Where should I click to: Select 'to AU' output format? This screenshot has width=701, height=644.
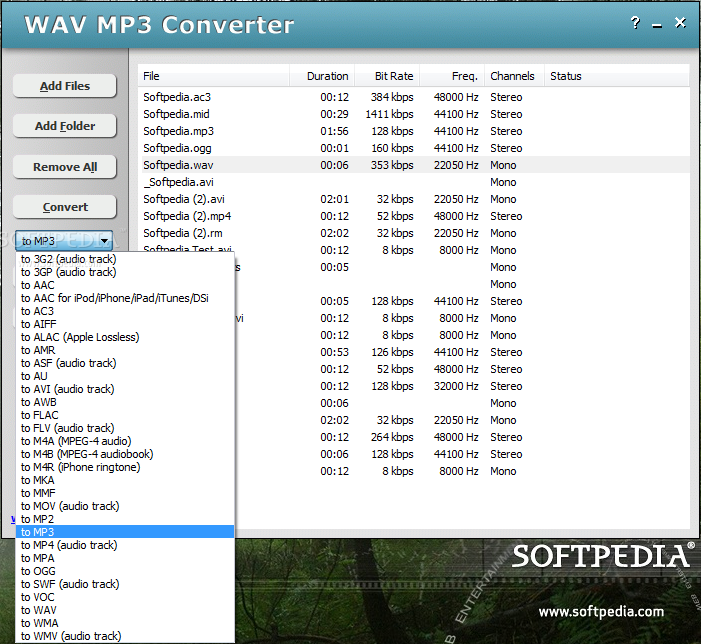pyautogui.click(x=125, y=376)
